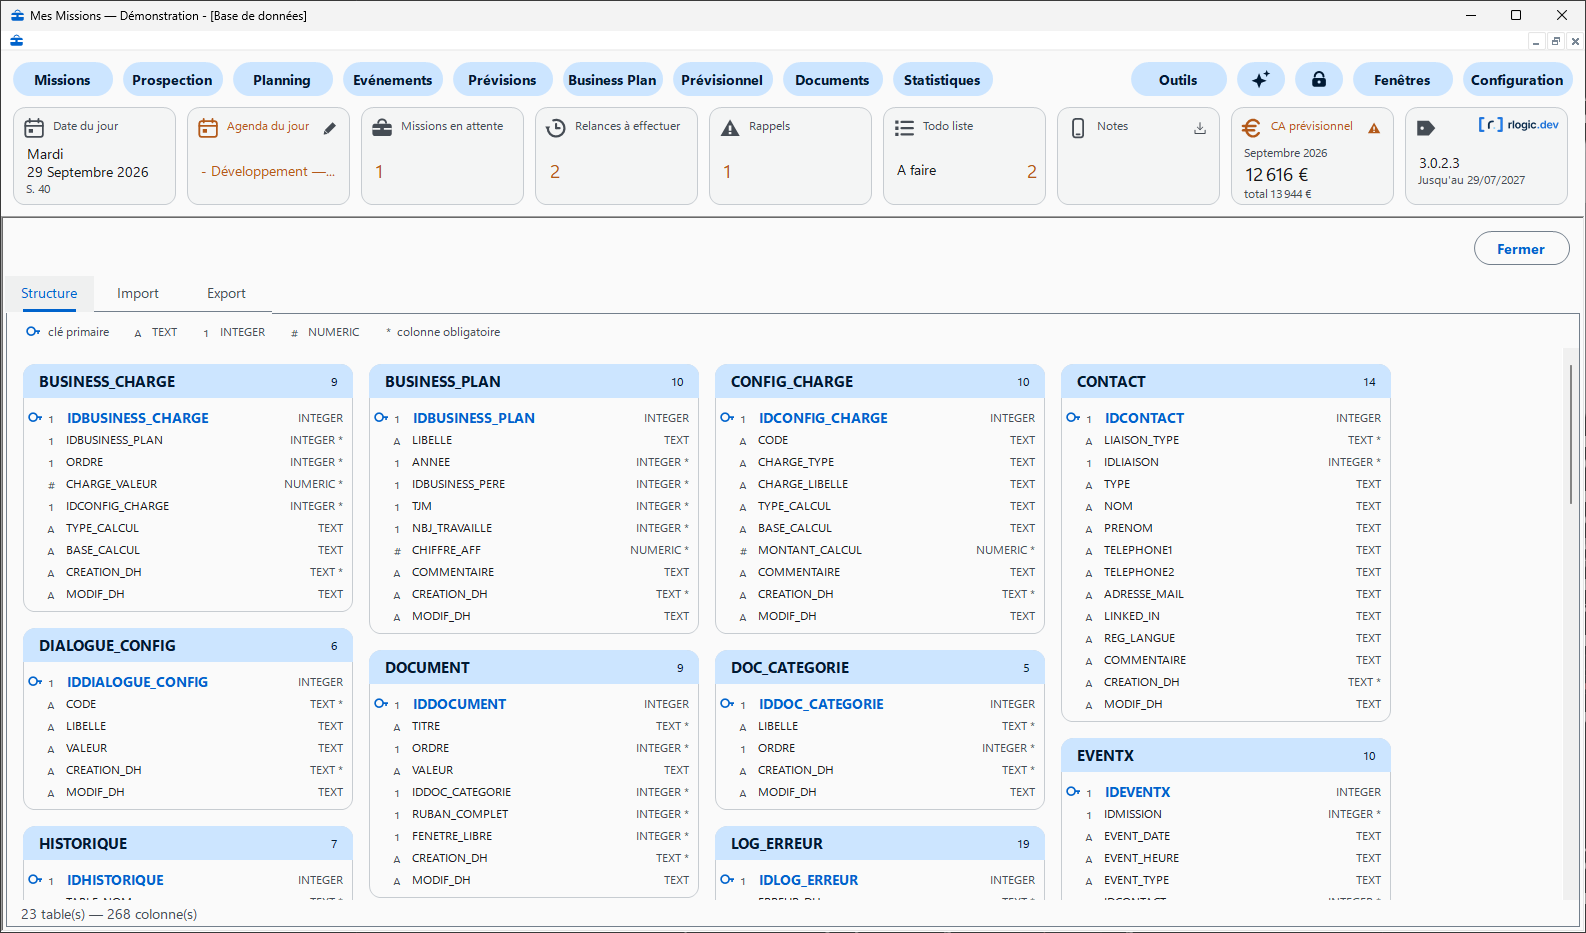Click the phone icon on the Notes card

coord(1078,128)
